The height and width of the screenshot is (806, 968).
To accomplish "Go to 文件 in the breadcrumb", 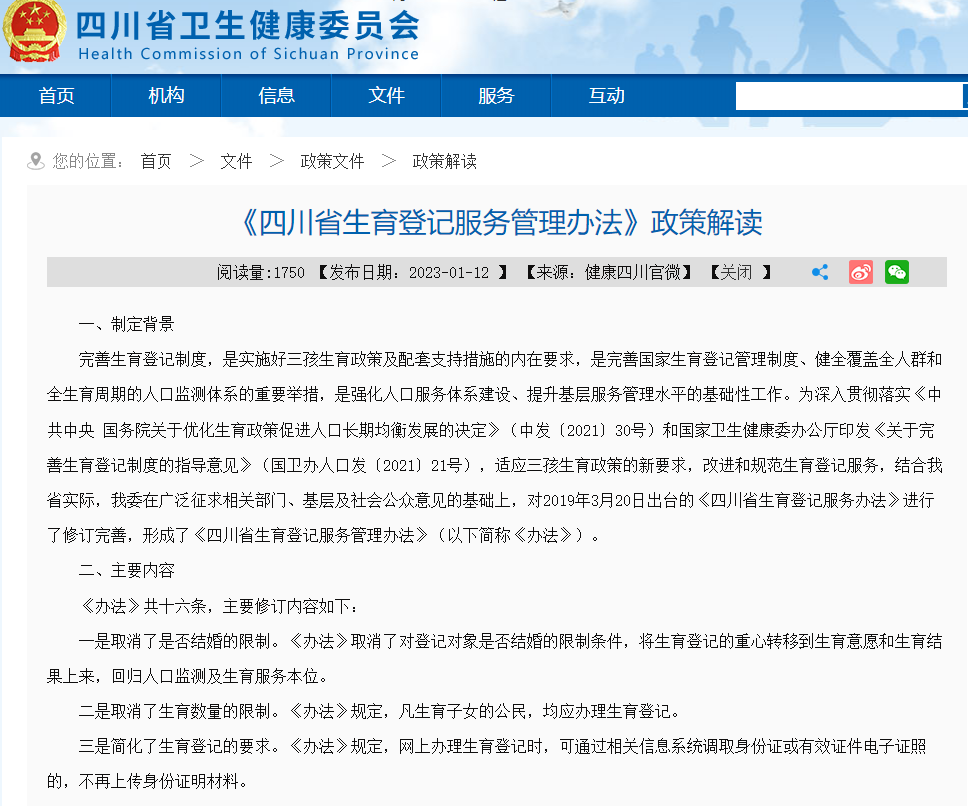I will (236, 162).
